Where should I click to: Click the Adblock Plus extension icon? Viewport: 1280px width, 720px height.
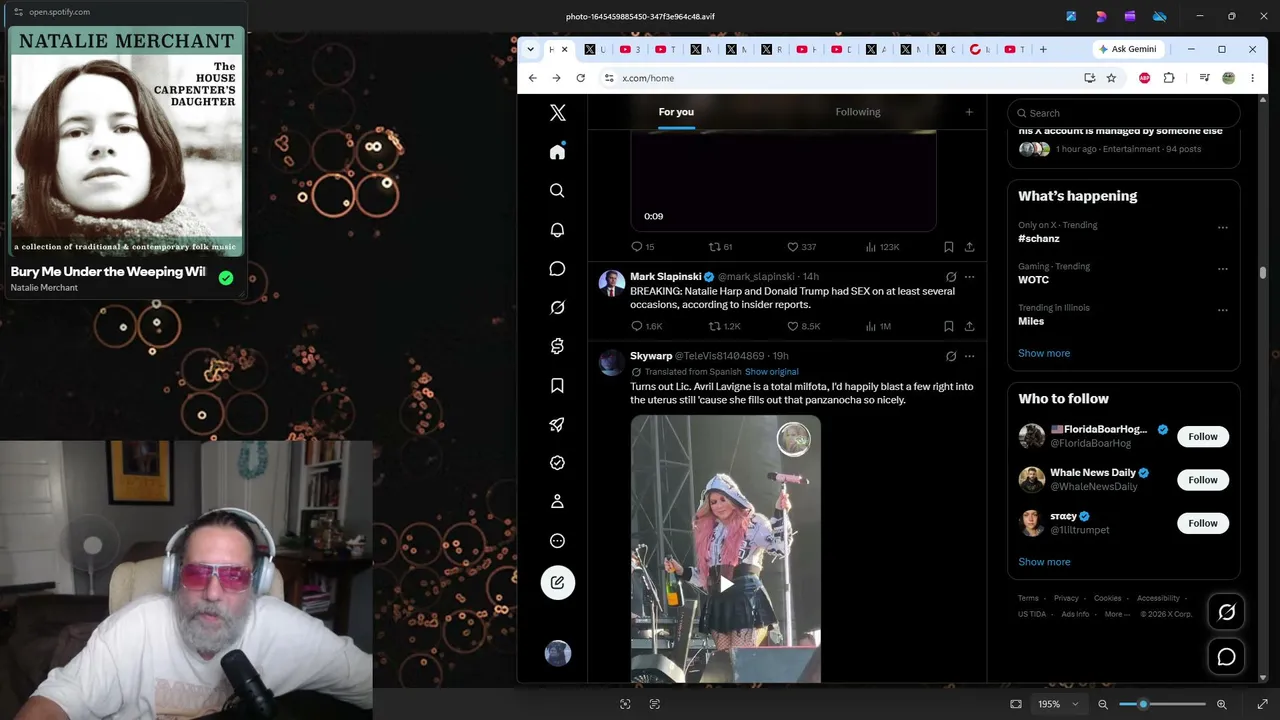pos(1145,78)
